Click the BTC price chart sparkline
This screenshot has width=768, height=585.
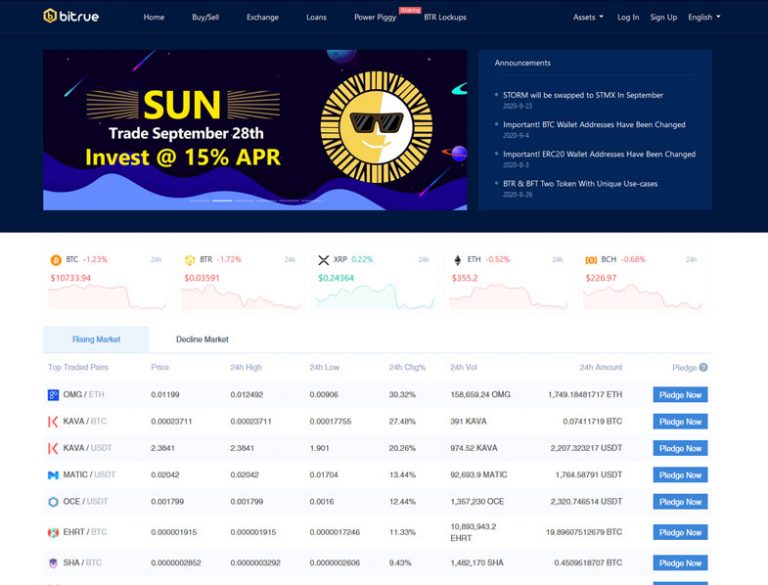pyautogui.click(x=107, y=297)
